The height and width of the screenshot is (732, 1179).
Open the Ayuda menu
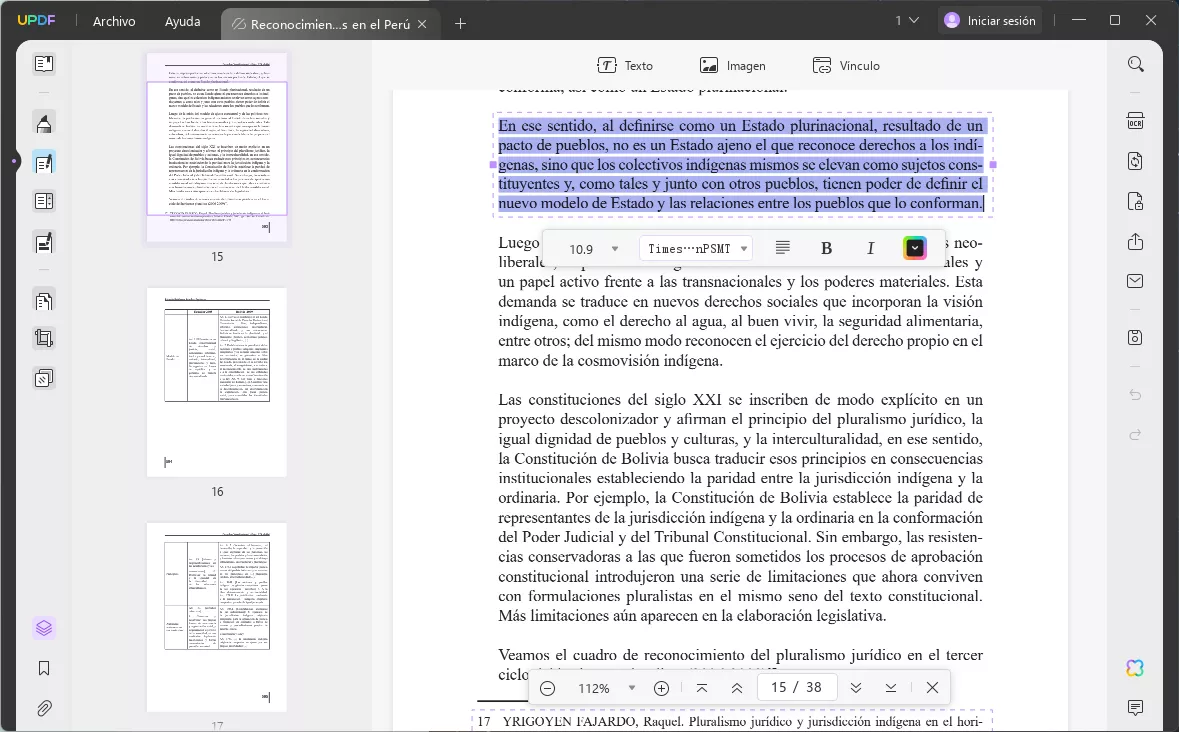point(183,21)
